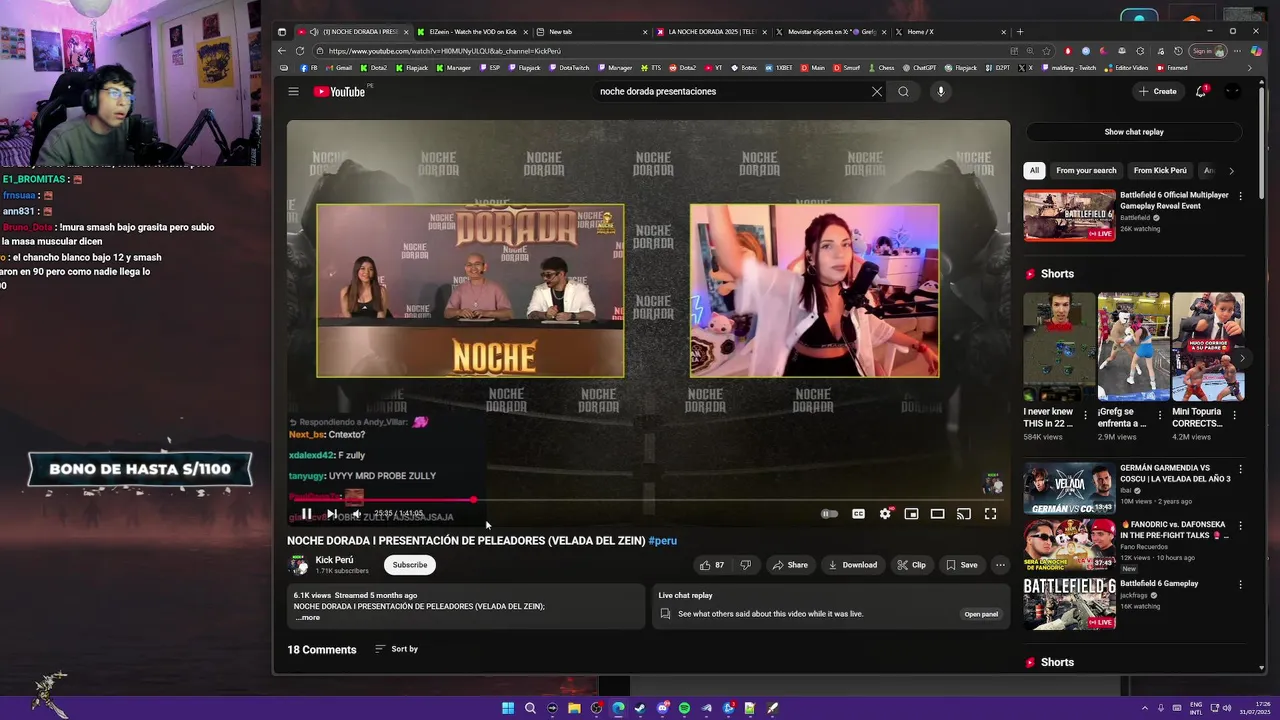The image size is (1280, 720).
Task: Show hidden system tray icons
Action: (x=1145, y=708)
